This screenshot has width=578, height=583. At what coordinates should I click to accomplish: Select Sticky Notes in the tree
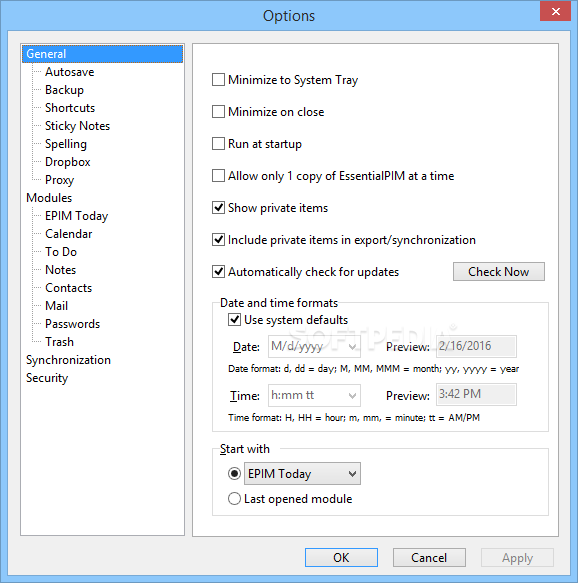77,126
